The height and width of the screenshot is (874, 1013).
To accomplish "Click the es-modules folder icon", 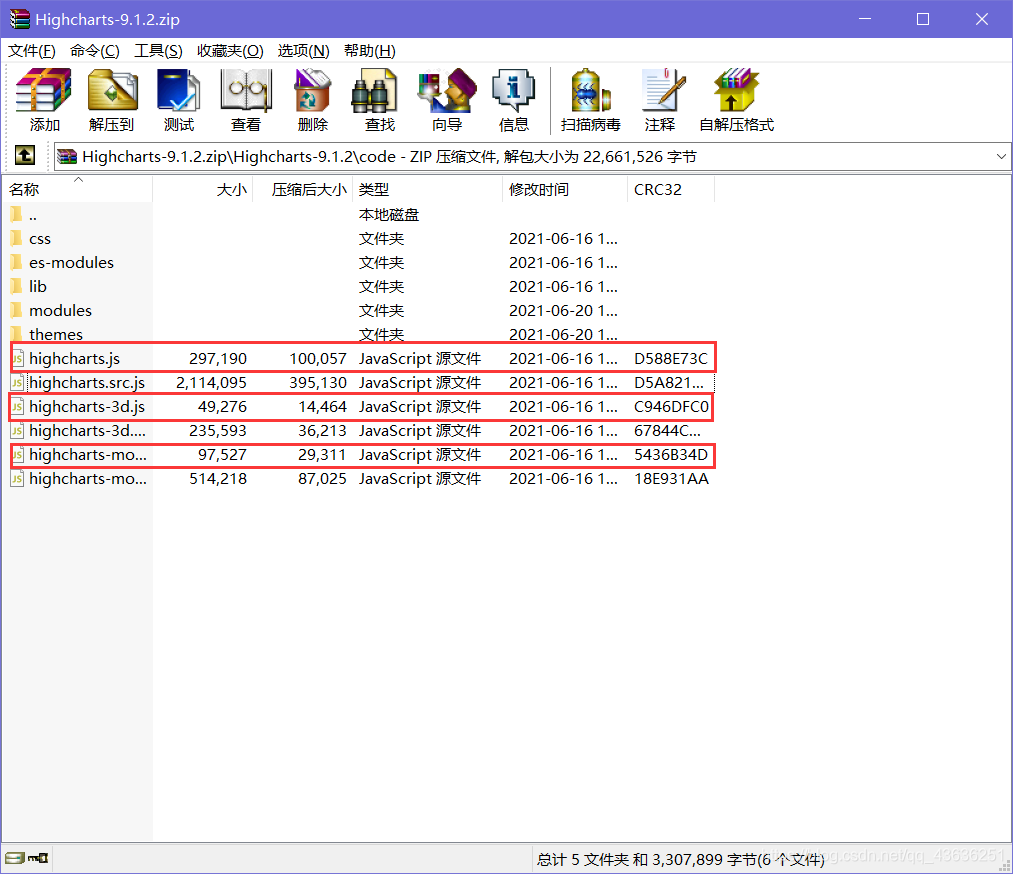I will point(17,262).
